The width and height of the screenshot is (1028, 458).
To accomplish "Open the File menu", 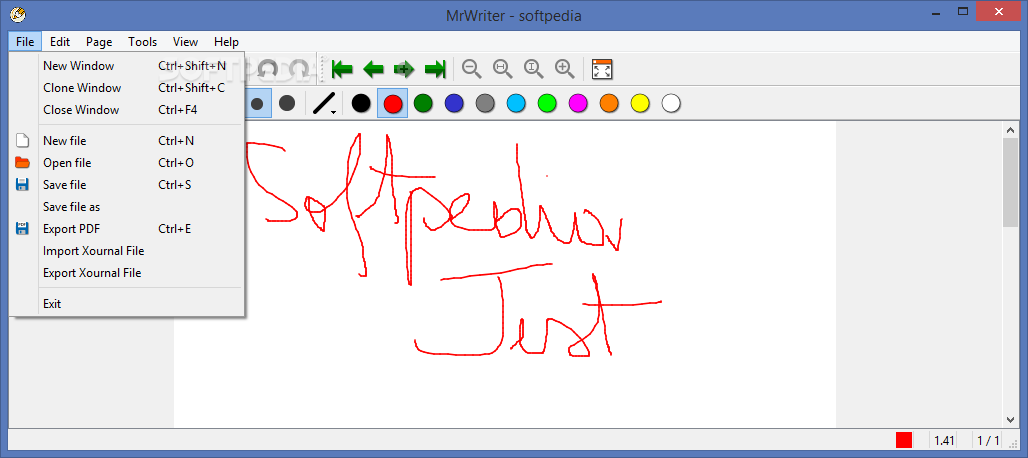I will [x=25, y=41].
